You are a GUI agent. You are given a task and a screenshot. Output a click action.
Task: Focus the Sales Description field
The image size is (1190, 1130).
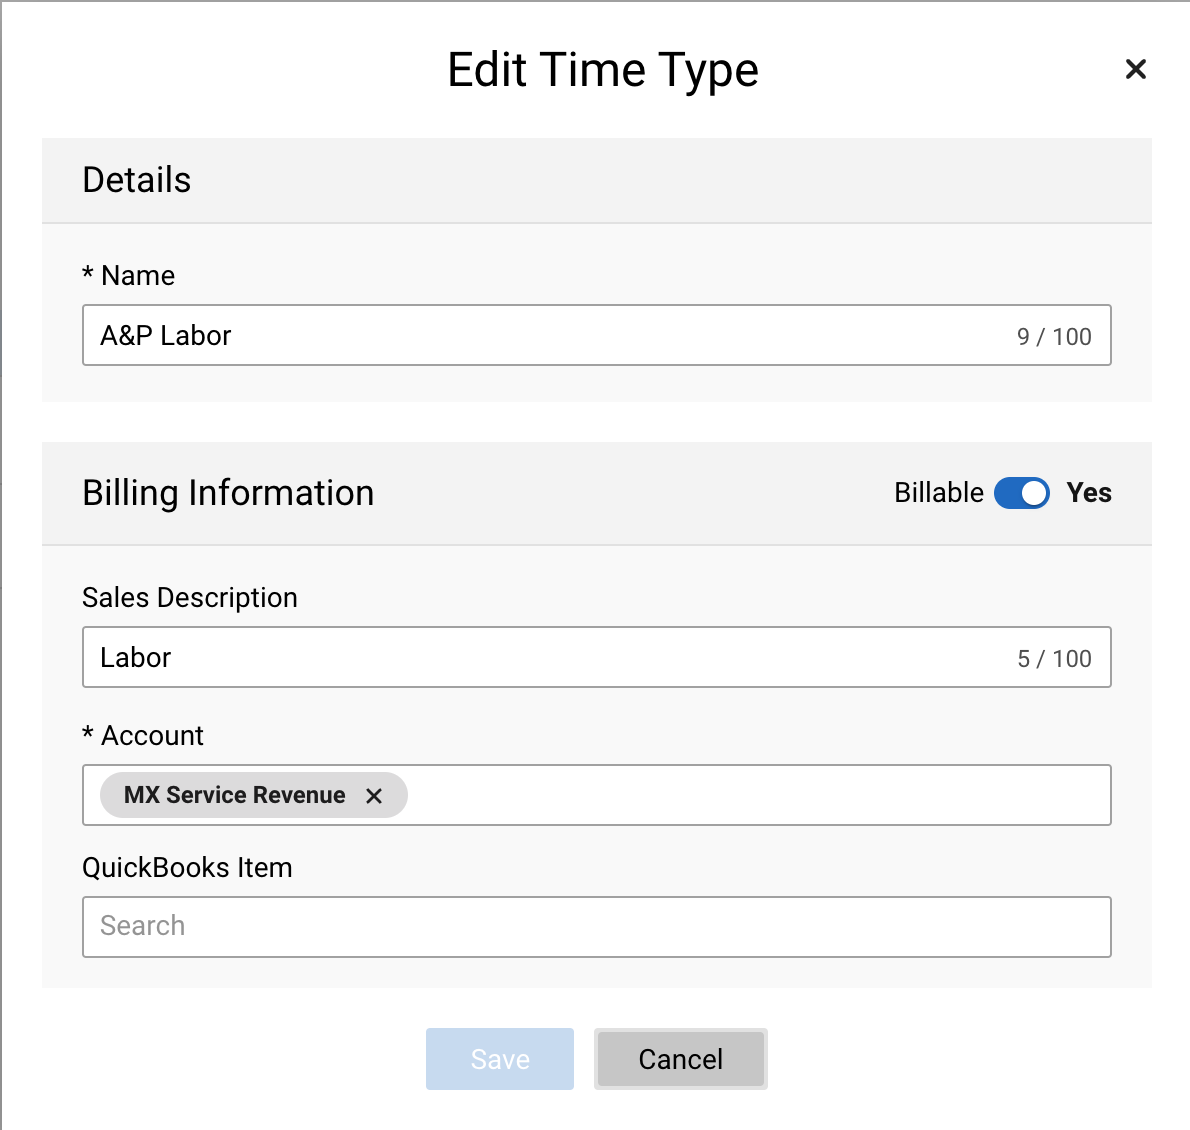(x=597, y=657)
